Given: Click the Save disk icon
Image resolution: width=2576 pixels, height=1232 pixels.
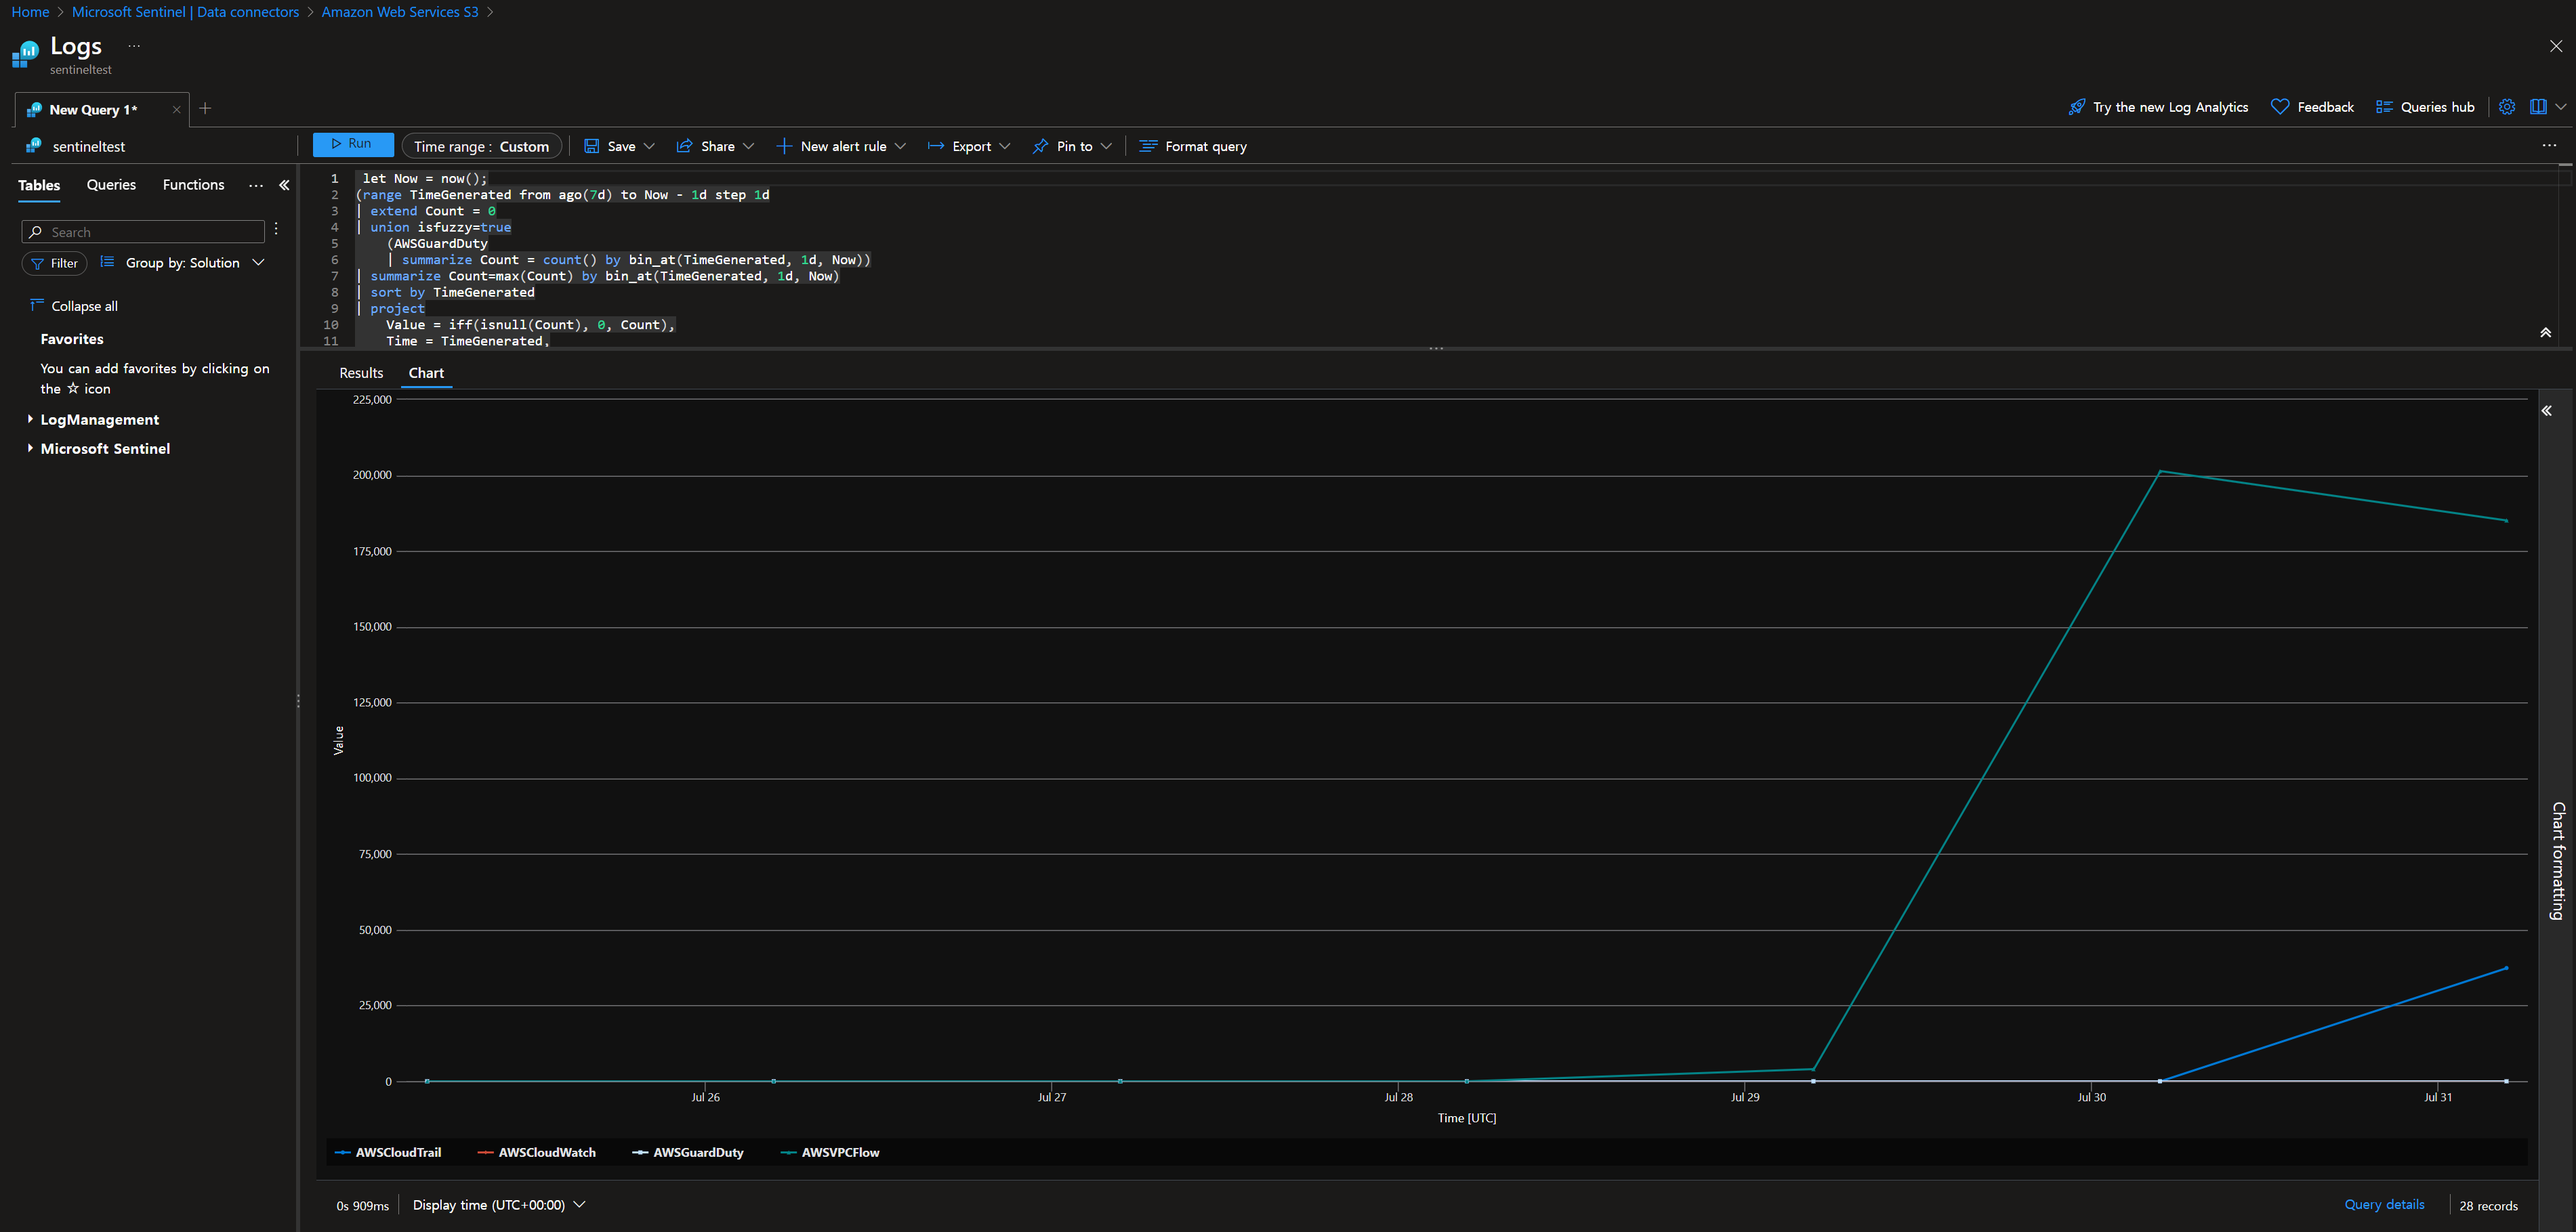Looking at the screenshot, I should click(x=592, y=146).
